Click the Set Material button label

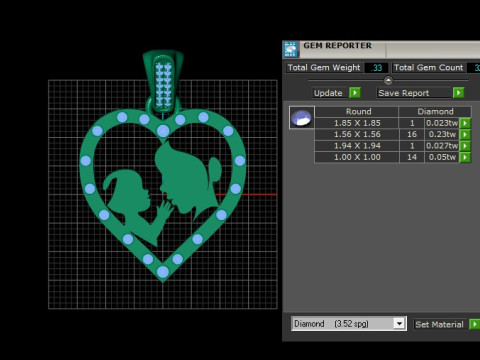(x=439, y=324)
